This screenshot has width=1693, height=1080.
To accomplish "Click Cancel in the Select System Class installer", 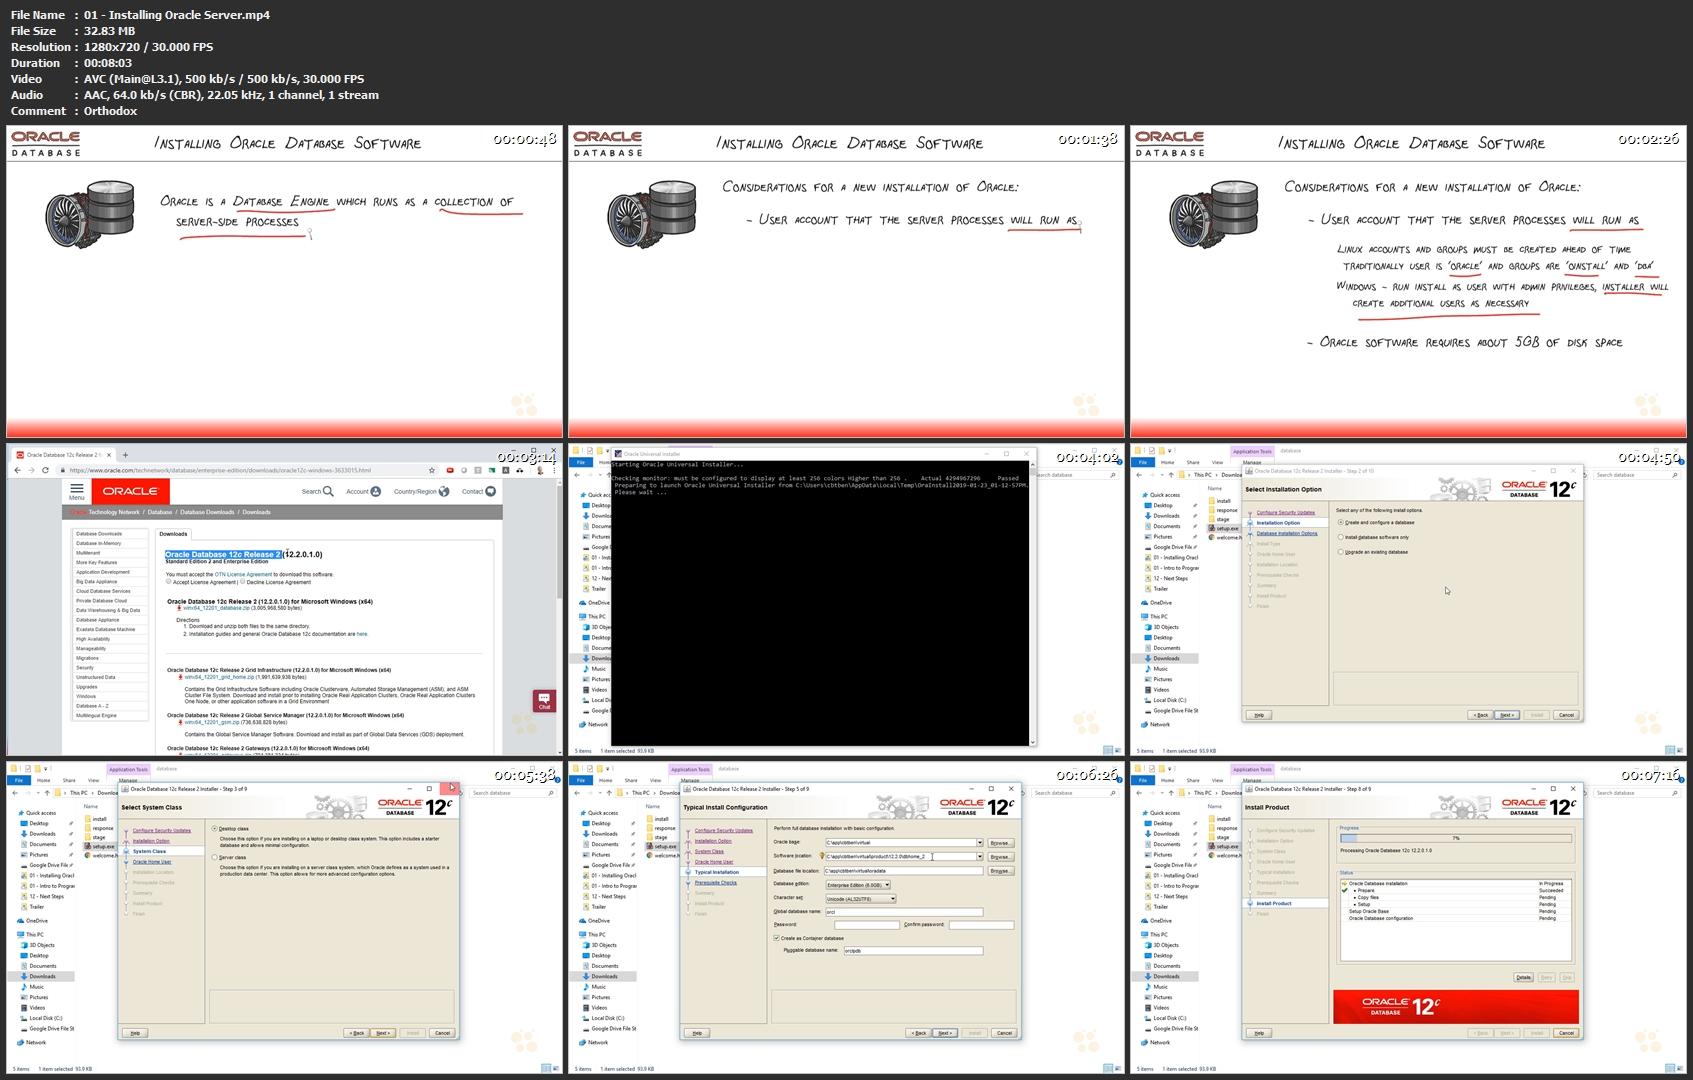I will [x=443, y=1033].
